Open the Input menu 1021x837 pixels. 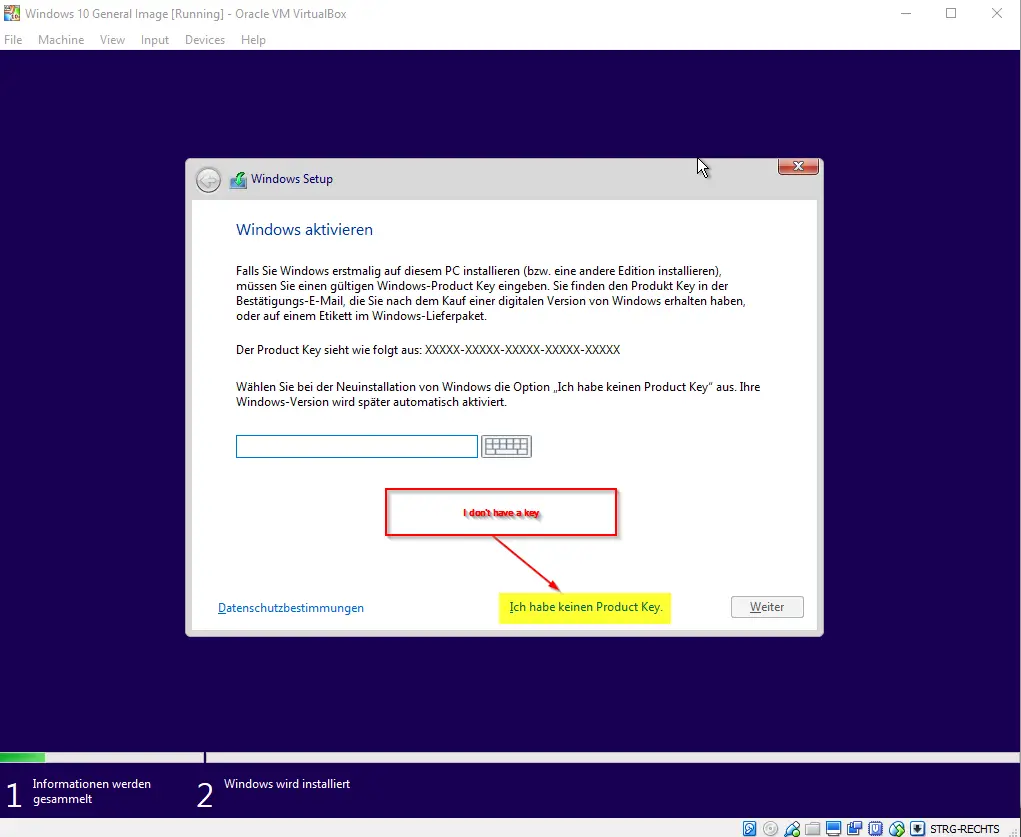pos(154,40)
